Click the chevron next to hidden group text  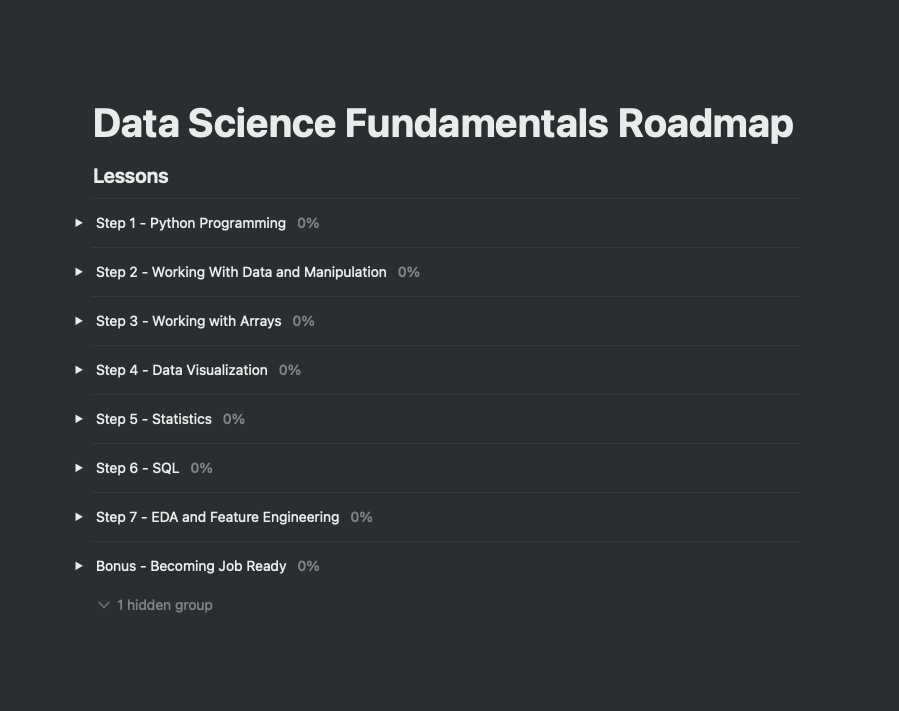coord(104,604)
